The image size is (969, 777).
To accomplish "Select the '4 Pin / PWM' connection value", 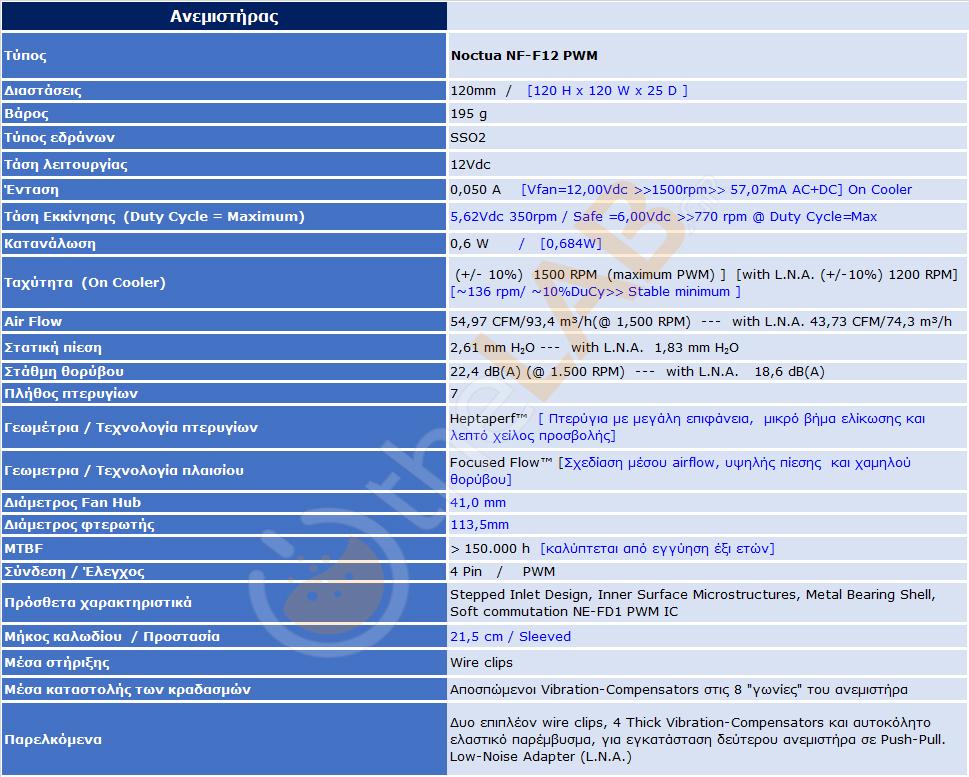I will point(502,572).
